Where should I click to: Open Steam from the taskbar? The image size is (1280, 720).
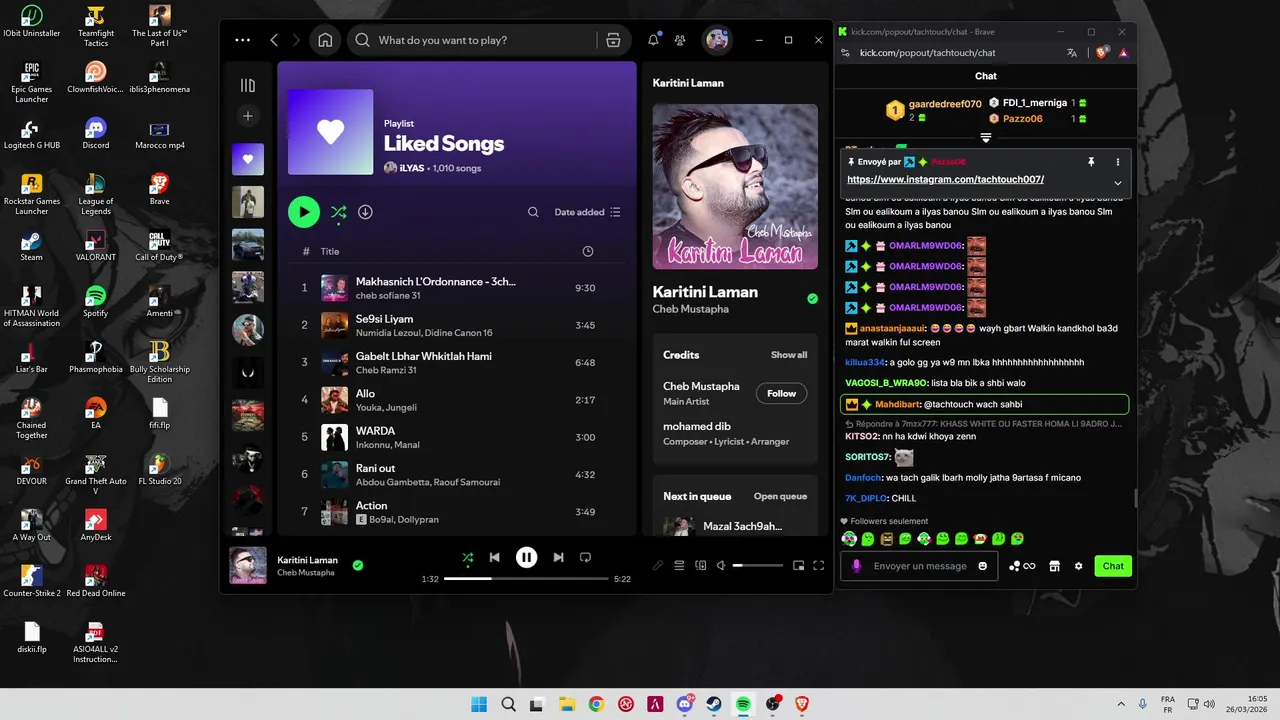click(714, 704)
